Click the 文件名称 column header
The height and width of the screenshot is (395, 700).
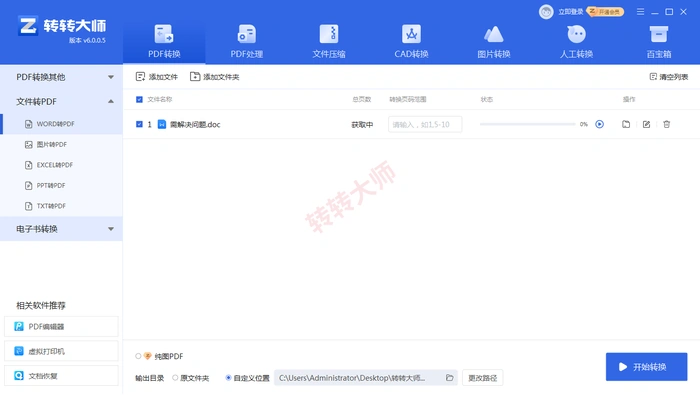click(160, 100)
